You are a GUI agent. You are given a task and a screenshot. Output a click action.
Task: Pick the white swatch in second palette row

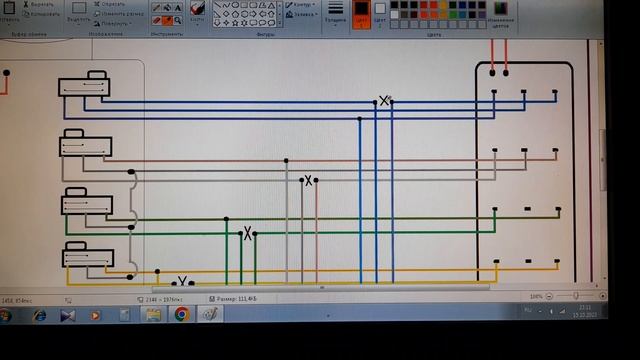tap(394, 15)
